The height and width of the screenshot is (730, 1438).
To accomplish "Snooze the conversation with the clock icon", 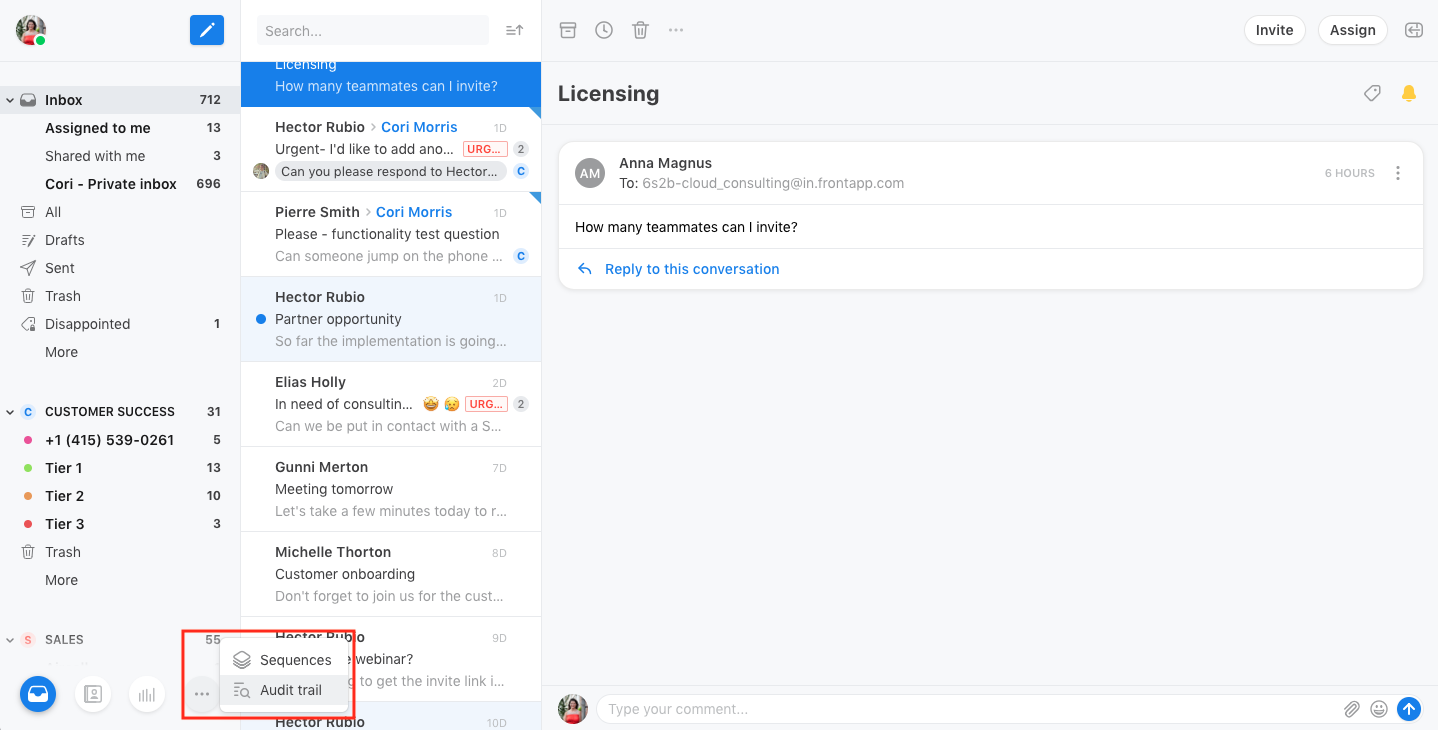I will pos(604,30).
